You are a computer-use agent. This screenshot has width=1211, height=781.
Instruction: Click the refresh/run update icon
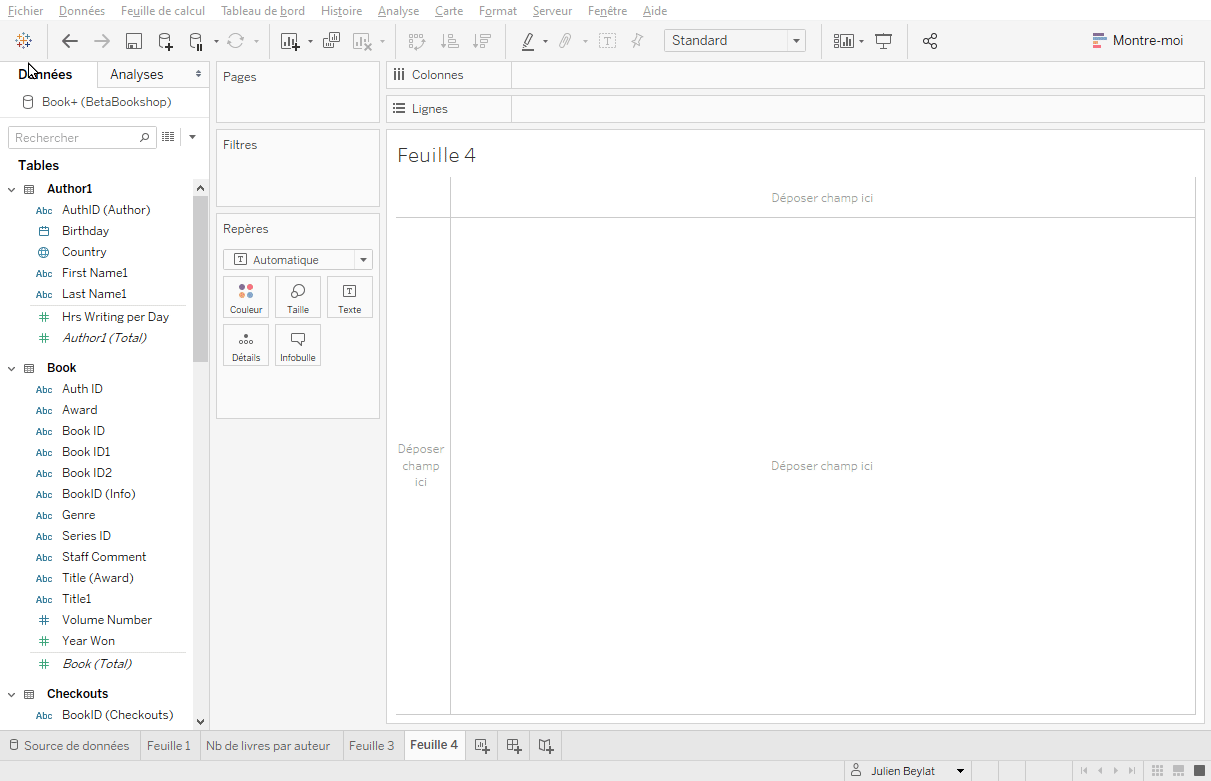235,41
